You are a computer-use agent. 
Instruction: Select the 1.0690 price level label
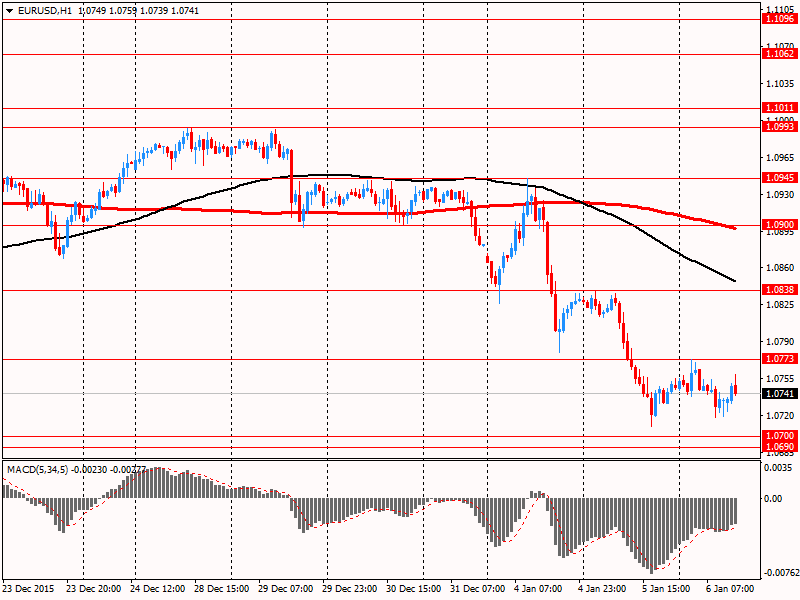[779, 447]
